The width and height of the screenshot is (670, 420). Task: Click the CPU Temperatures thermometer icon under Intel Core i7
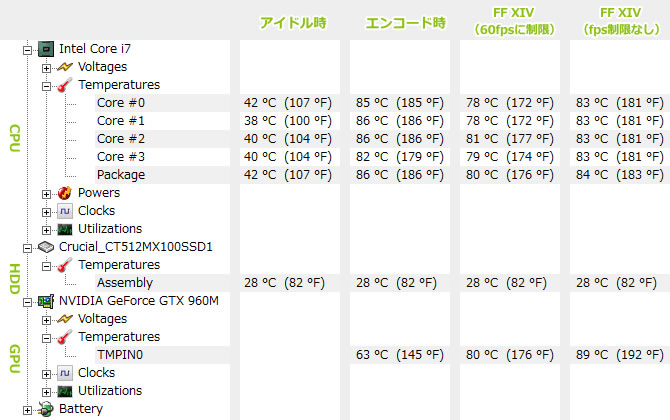(65, 85)
